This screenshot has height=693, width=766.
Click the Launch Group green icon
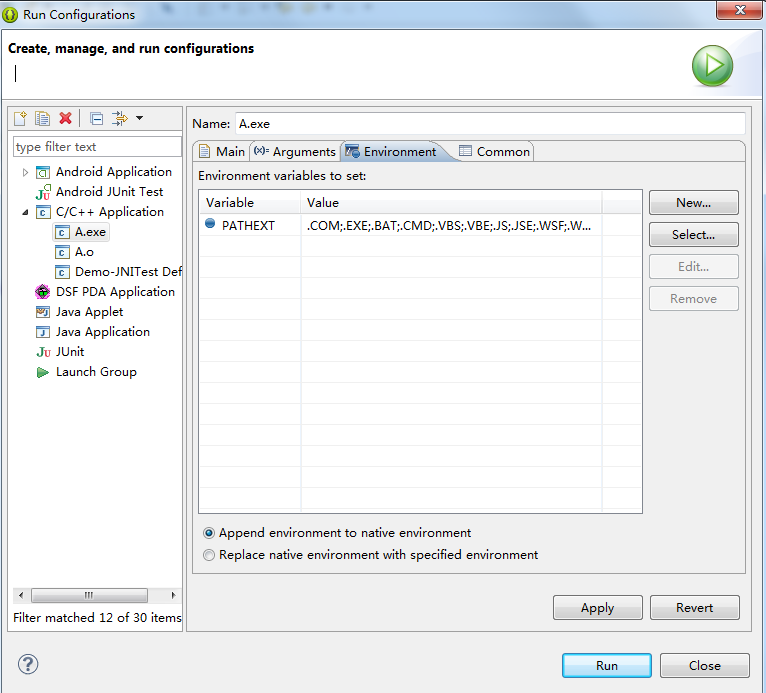[x=43, y=373]
